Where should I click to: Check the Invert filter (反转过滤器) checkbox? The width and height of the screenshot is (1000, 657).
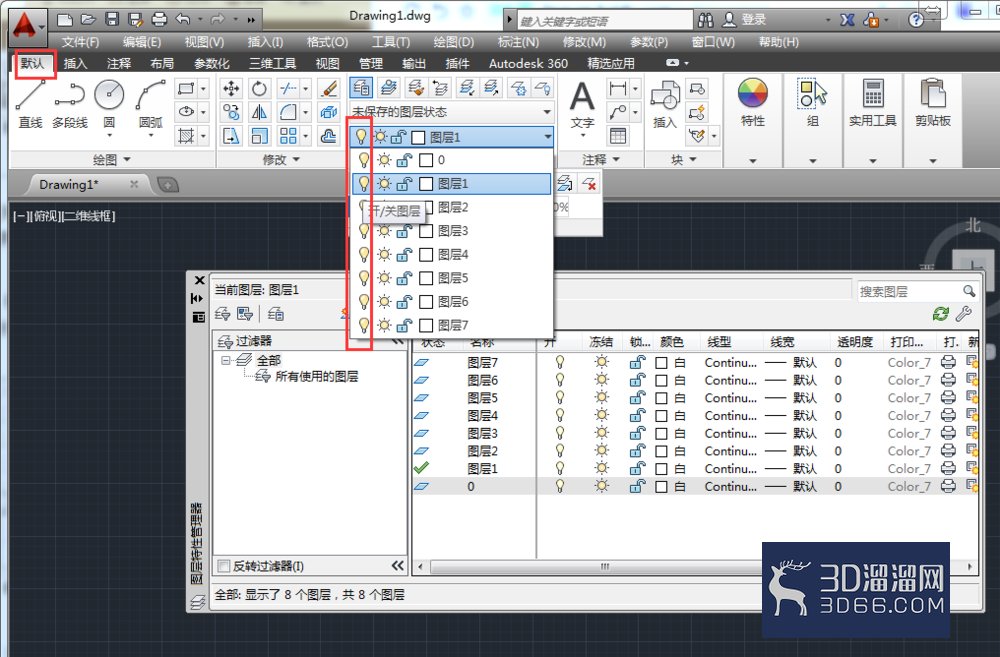(224, 566)
